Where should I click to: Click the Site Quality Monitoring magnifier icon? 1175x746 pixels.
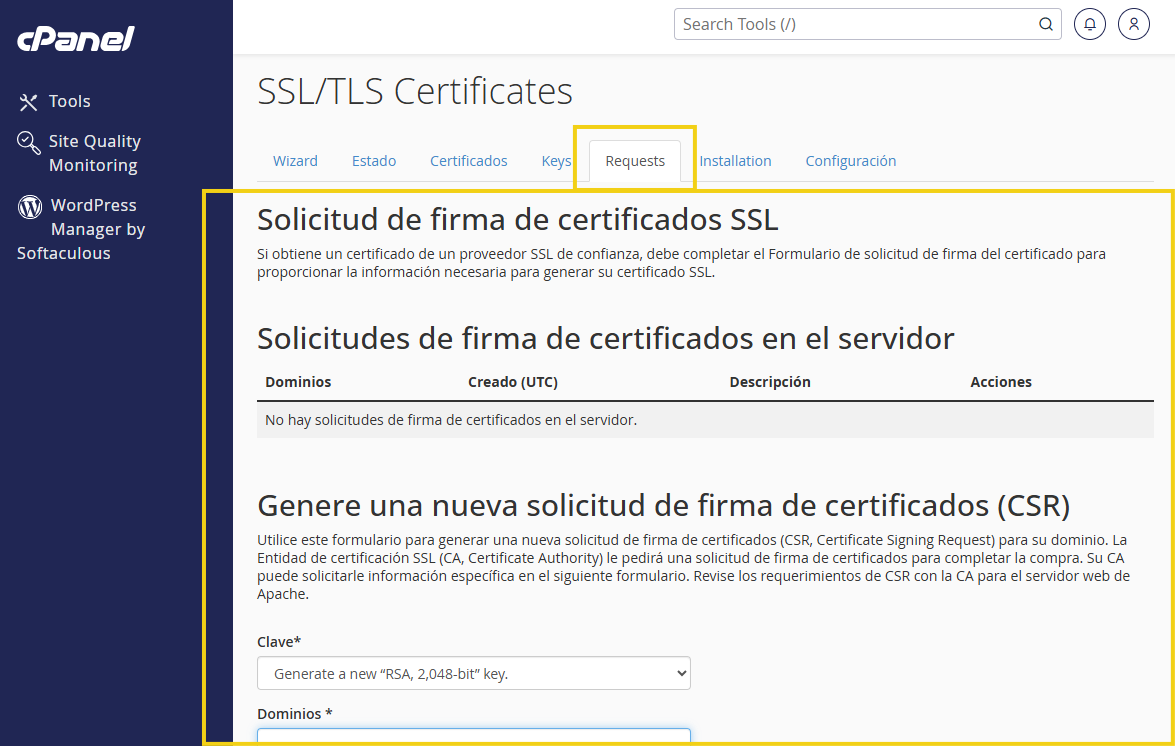coord(28,142)
